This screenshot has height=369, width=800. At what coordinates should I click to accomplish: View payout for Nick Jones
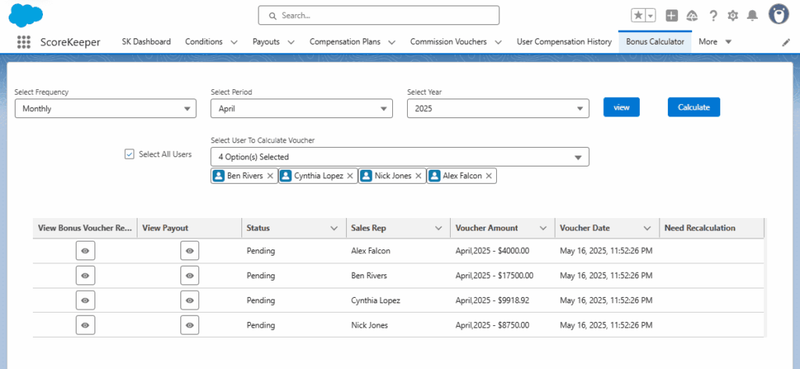tap(189, 325)
